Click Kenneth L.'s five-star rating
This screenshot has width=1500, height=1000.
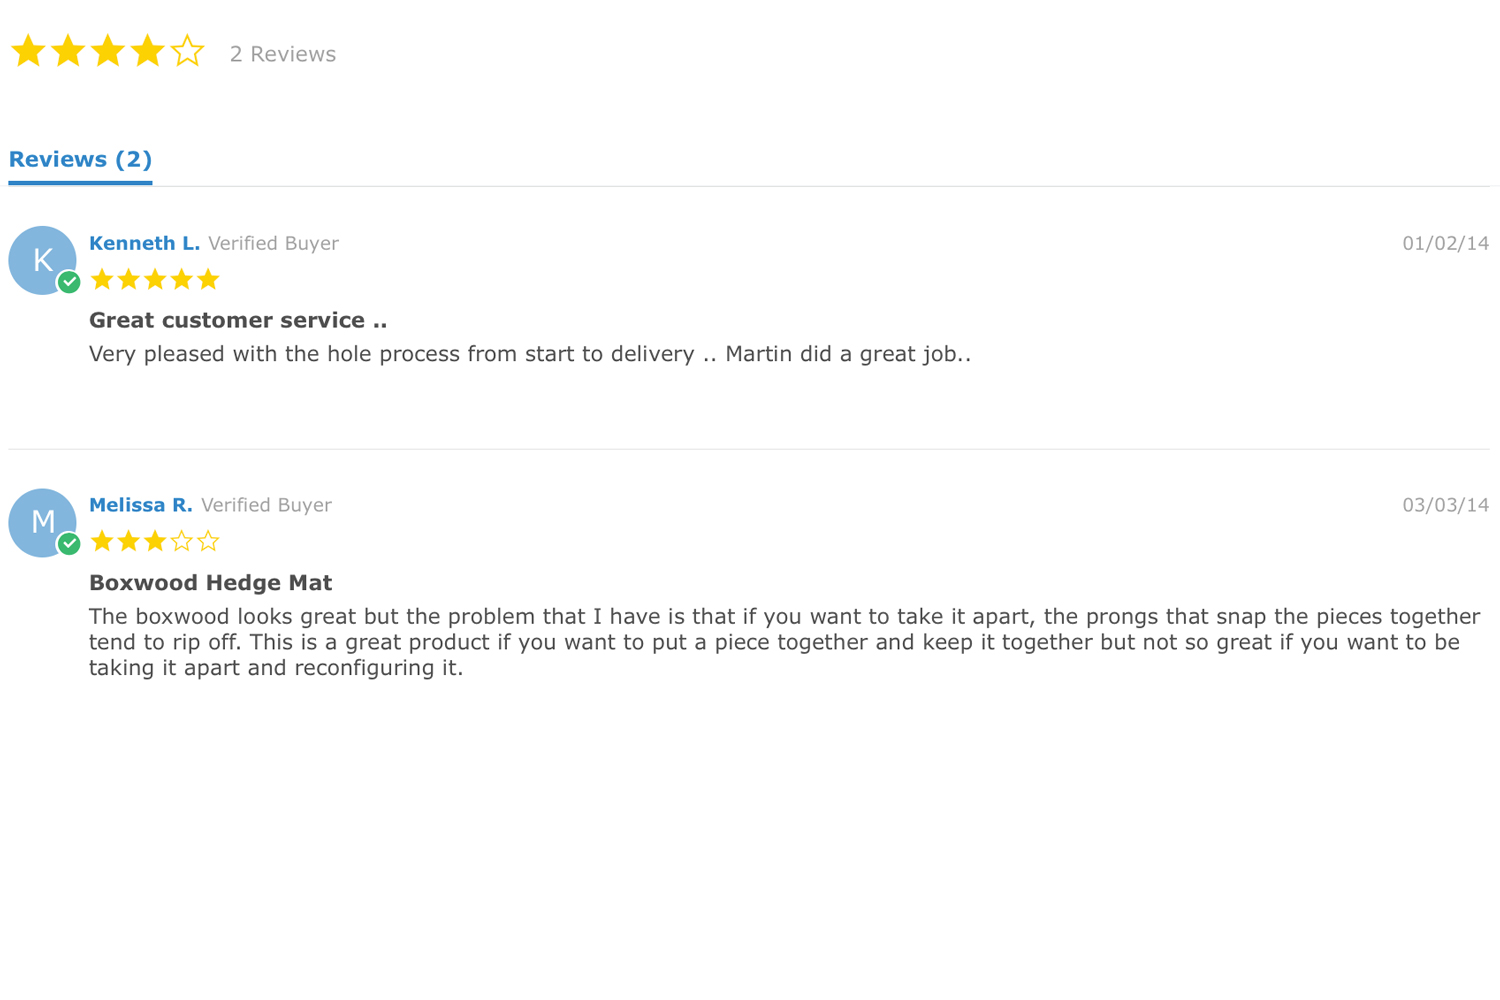coord(155,280)
